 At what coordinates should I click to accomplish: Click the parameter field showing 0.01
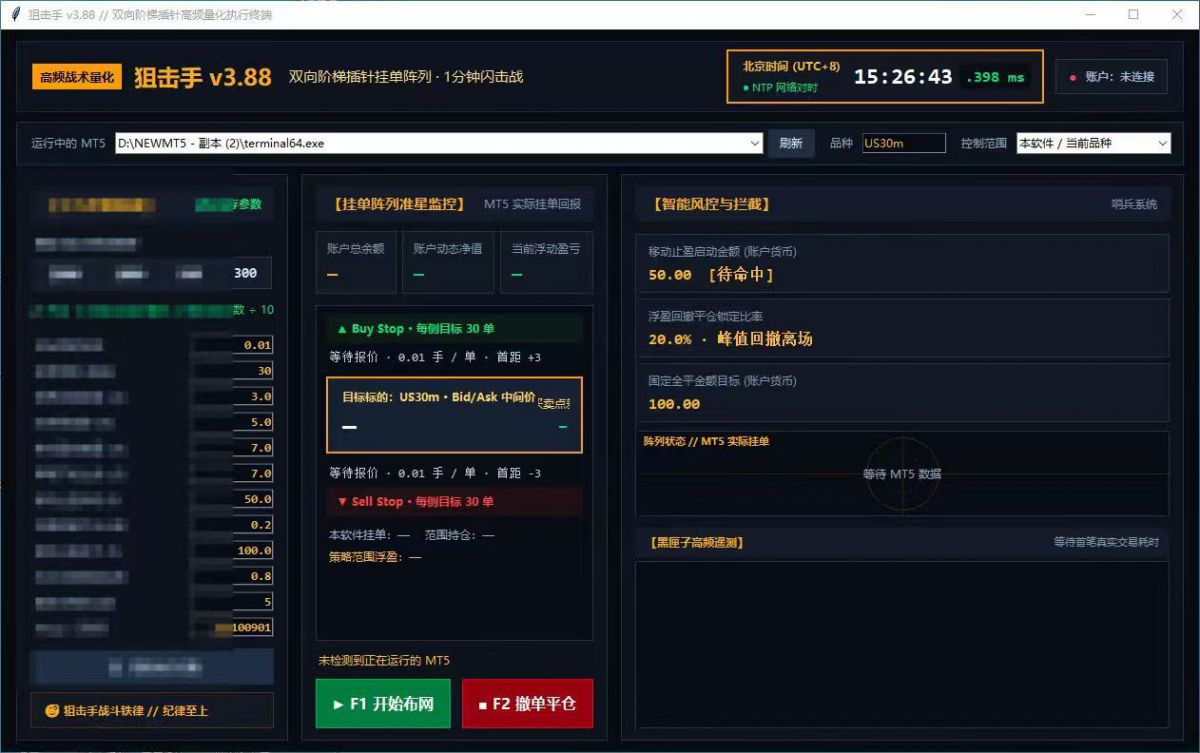click(253, 345)
